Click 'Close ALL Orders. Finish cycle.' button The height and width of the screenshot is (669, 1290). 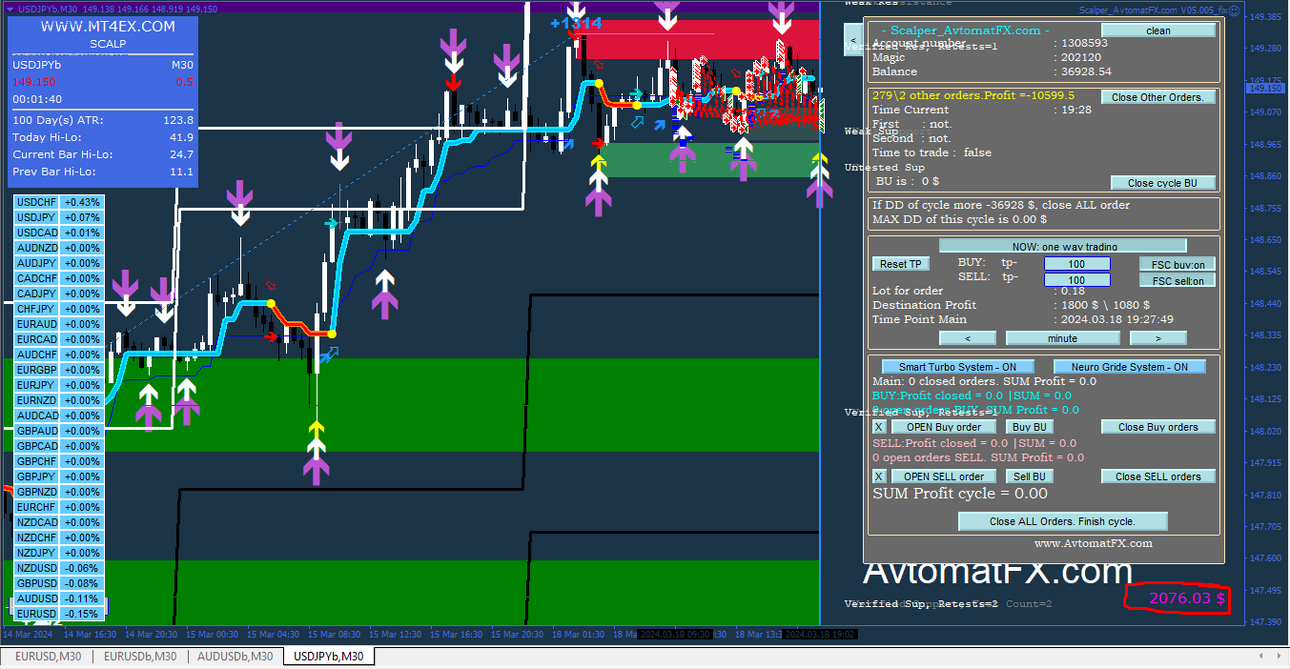tap(1062, 521)
